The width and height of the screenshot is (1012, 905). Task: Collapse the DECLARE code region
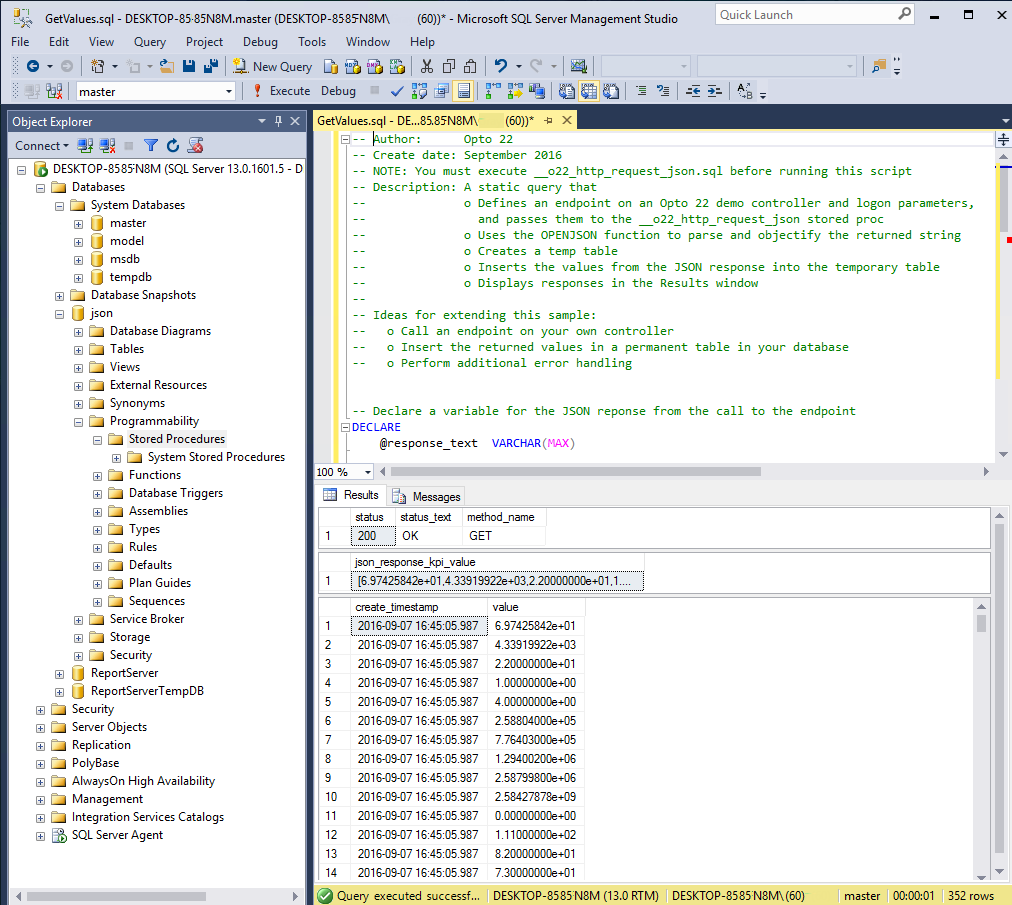pyautogui.click(x=345, y=427)
